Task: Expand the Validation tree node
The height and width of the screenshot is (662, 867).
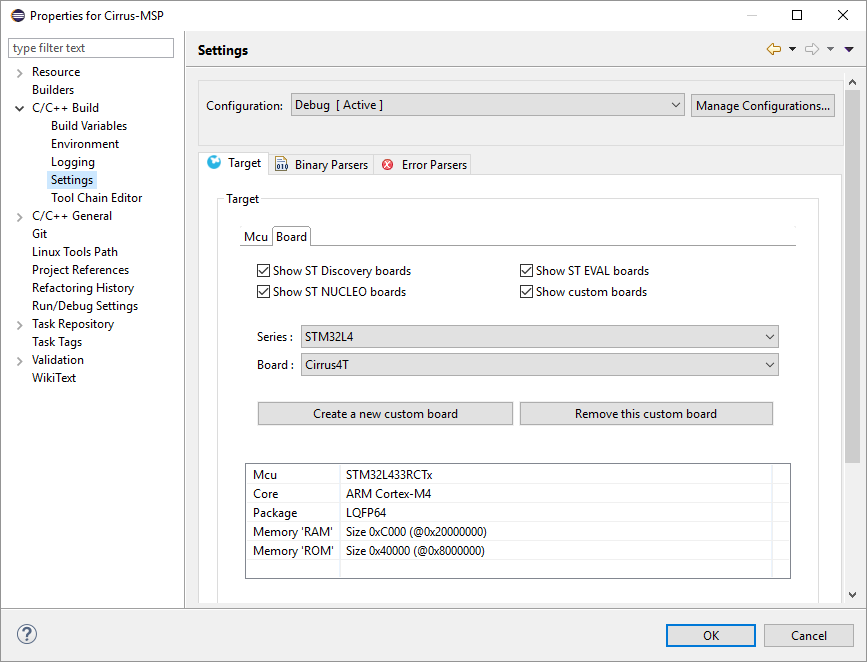Action: pyautogui.click(x=19, y=361)
